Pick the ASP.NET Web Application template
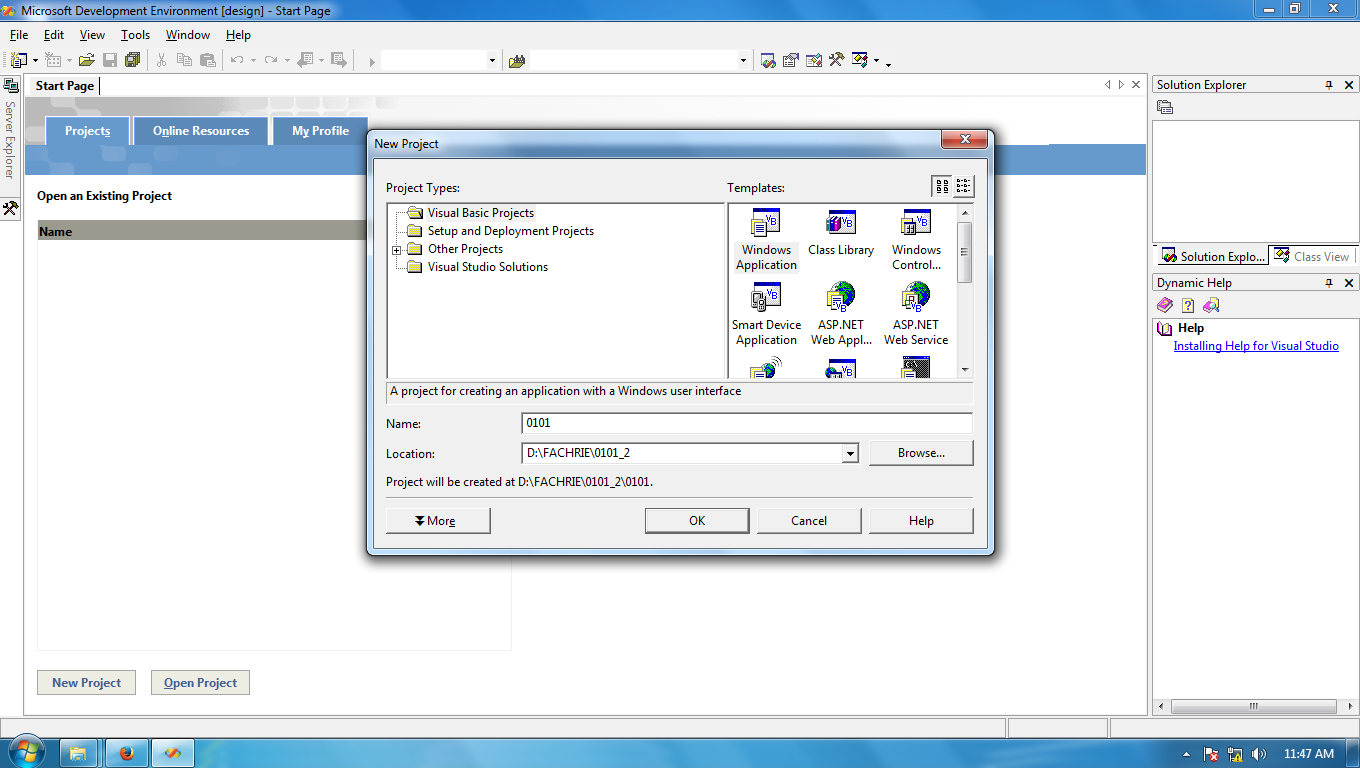This screenshot has height=768, width=1360. coord(841,315)
